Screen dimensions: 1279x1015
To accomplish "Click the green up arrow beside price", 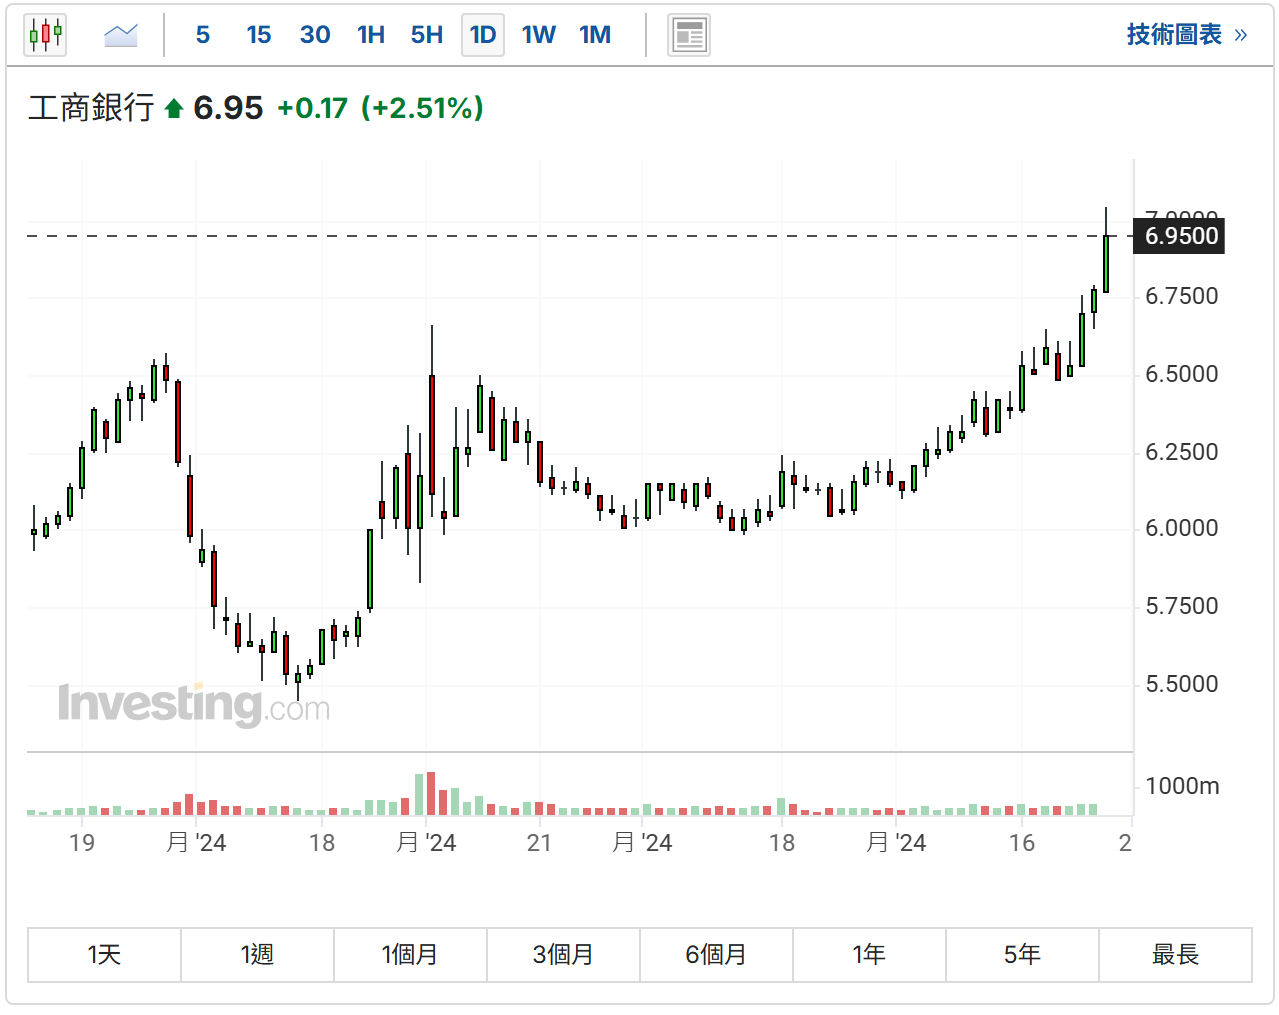I will click(174, 108).
